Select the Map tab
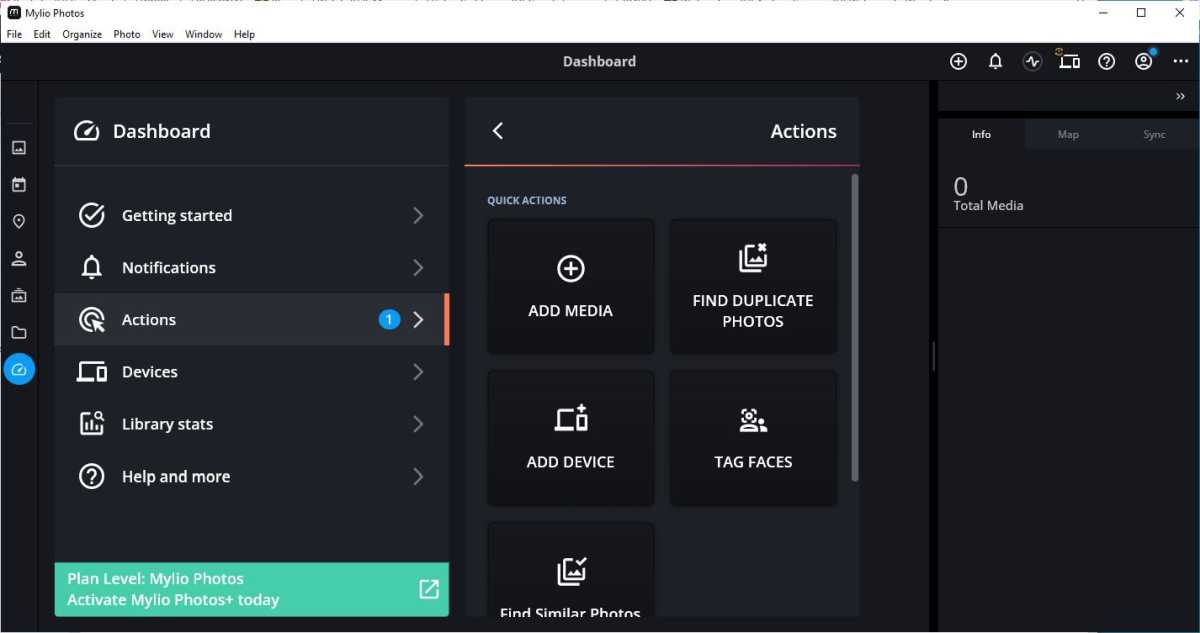This screenshot has height=633, width=1200. [1068, 135]
